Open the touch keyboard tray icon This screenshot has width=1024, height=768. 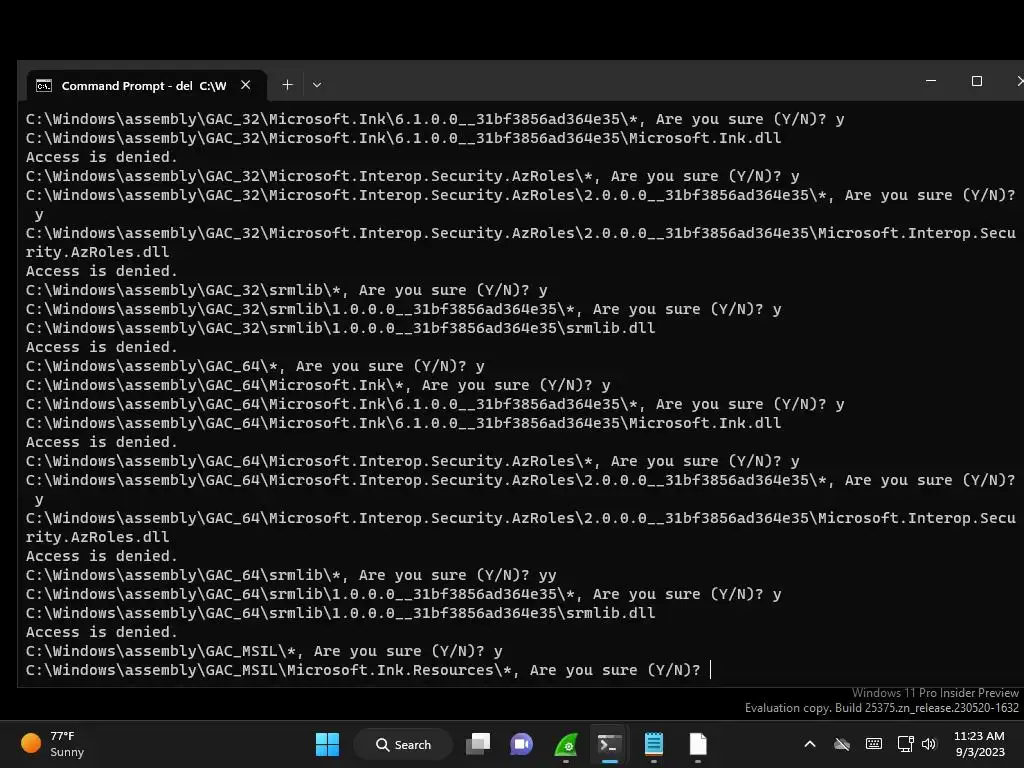pyautogui.click(x=874, y=744)
